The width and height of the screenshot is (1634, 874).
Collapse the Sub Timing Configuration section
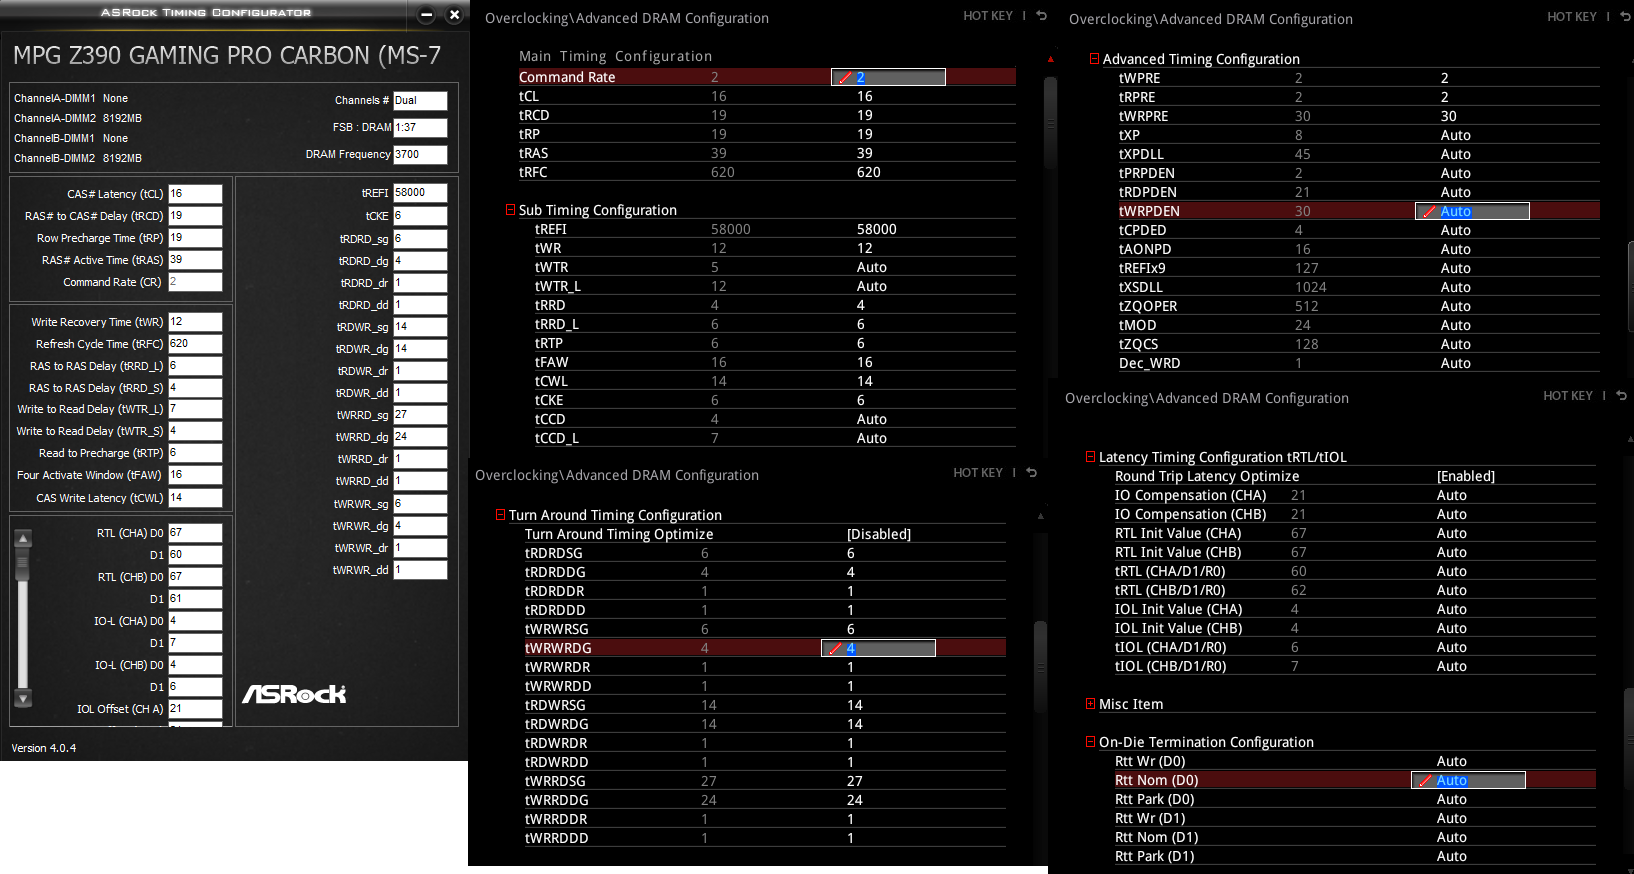tap(510, 210)
